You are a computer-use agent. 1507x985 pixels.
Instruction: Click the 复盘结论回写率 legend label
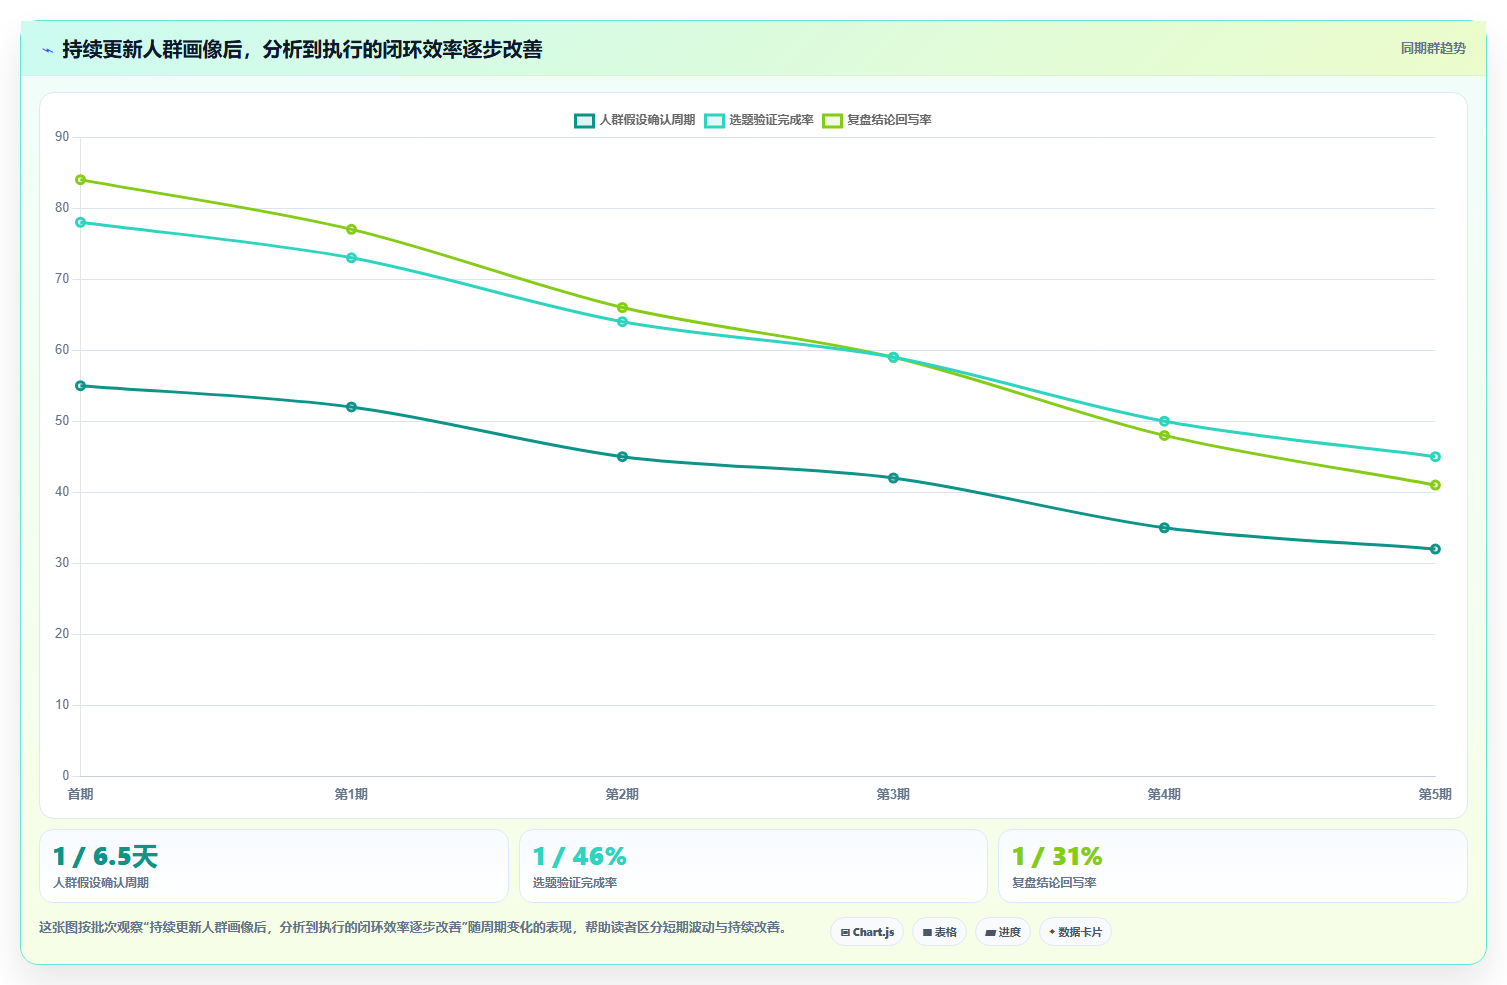pos(889,120)
